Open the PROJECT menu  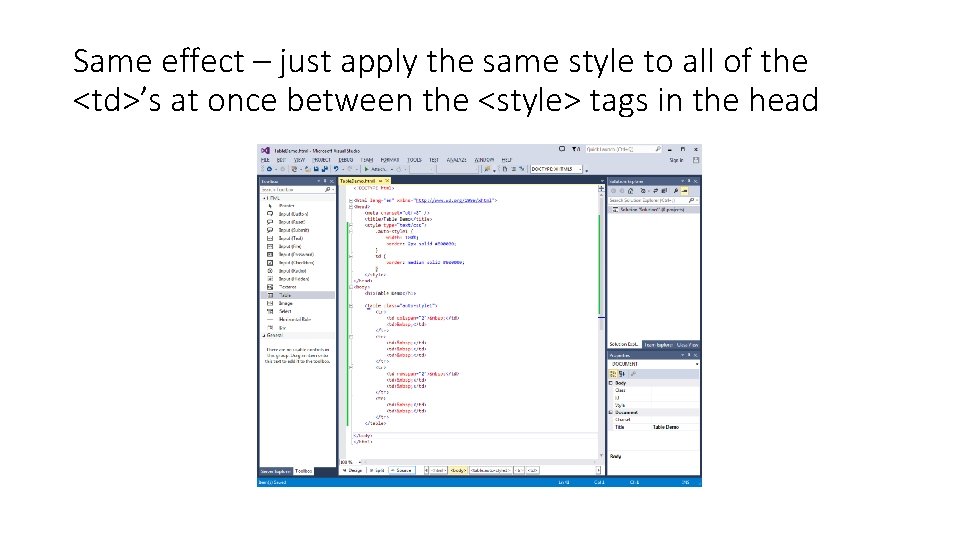(322, 160)
